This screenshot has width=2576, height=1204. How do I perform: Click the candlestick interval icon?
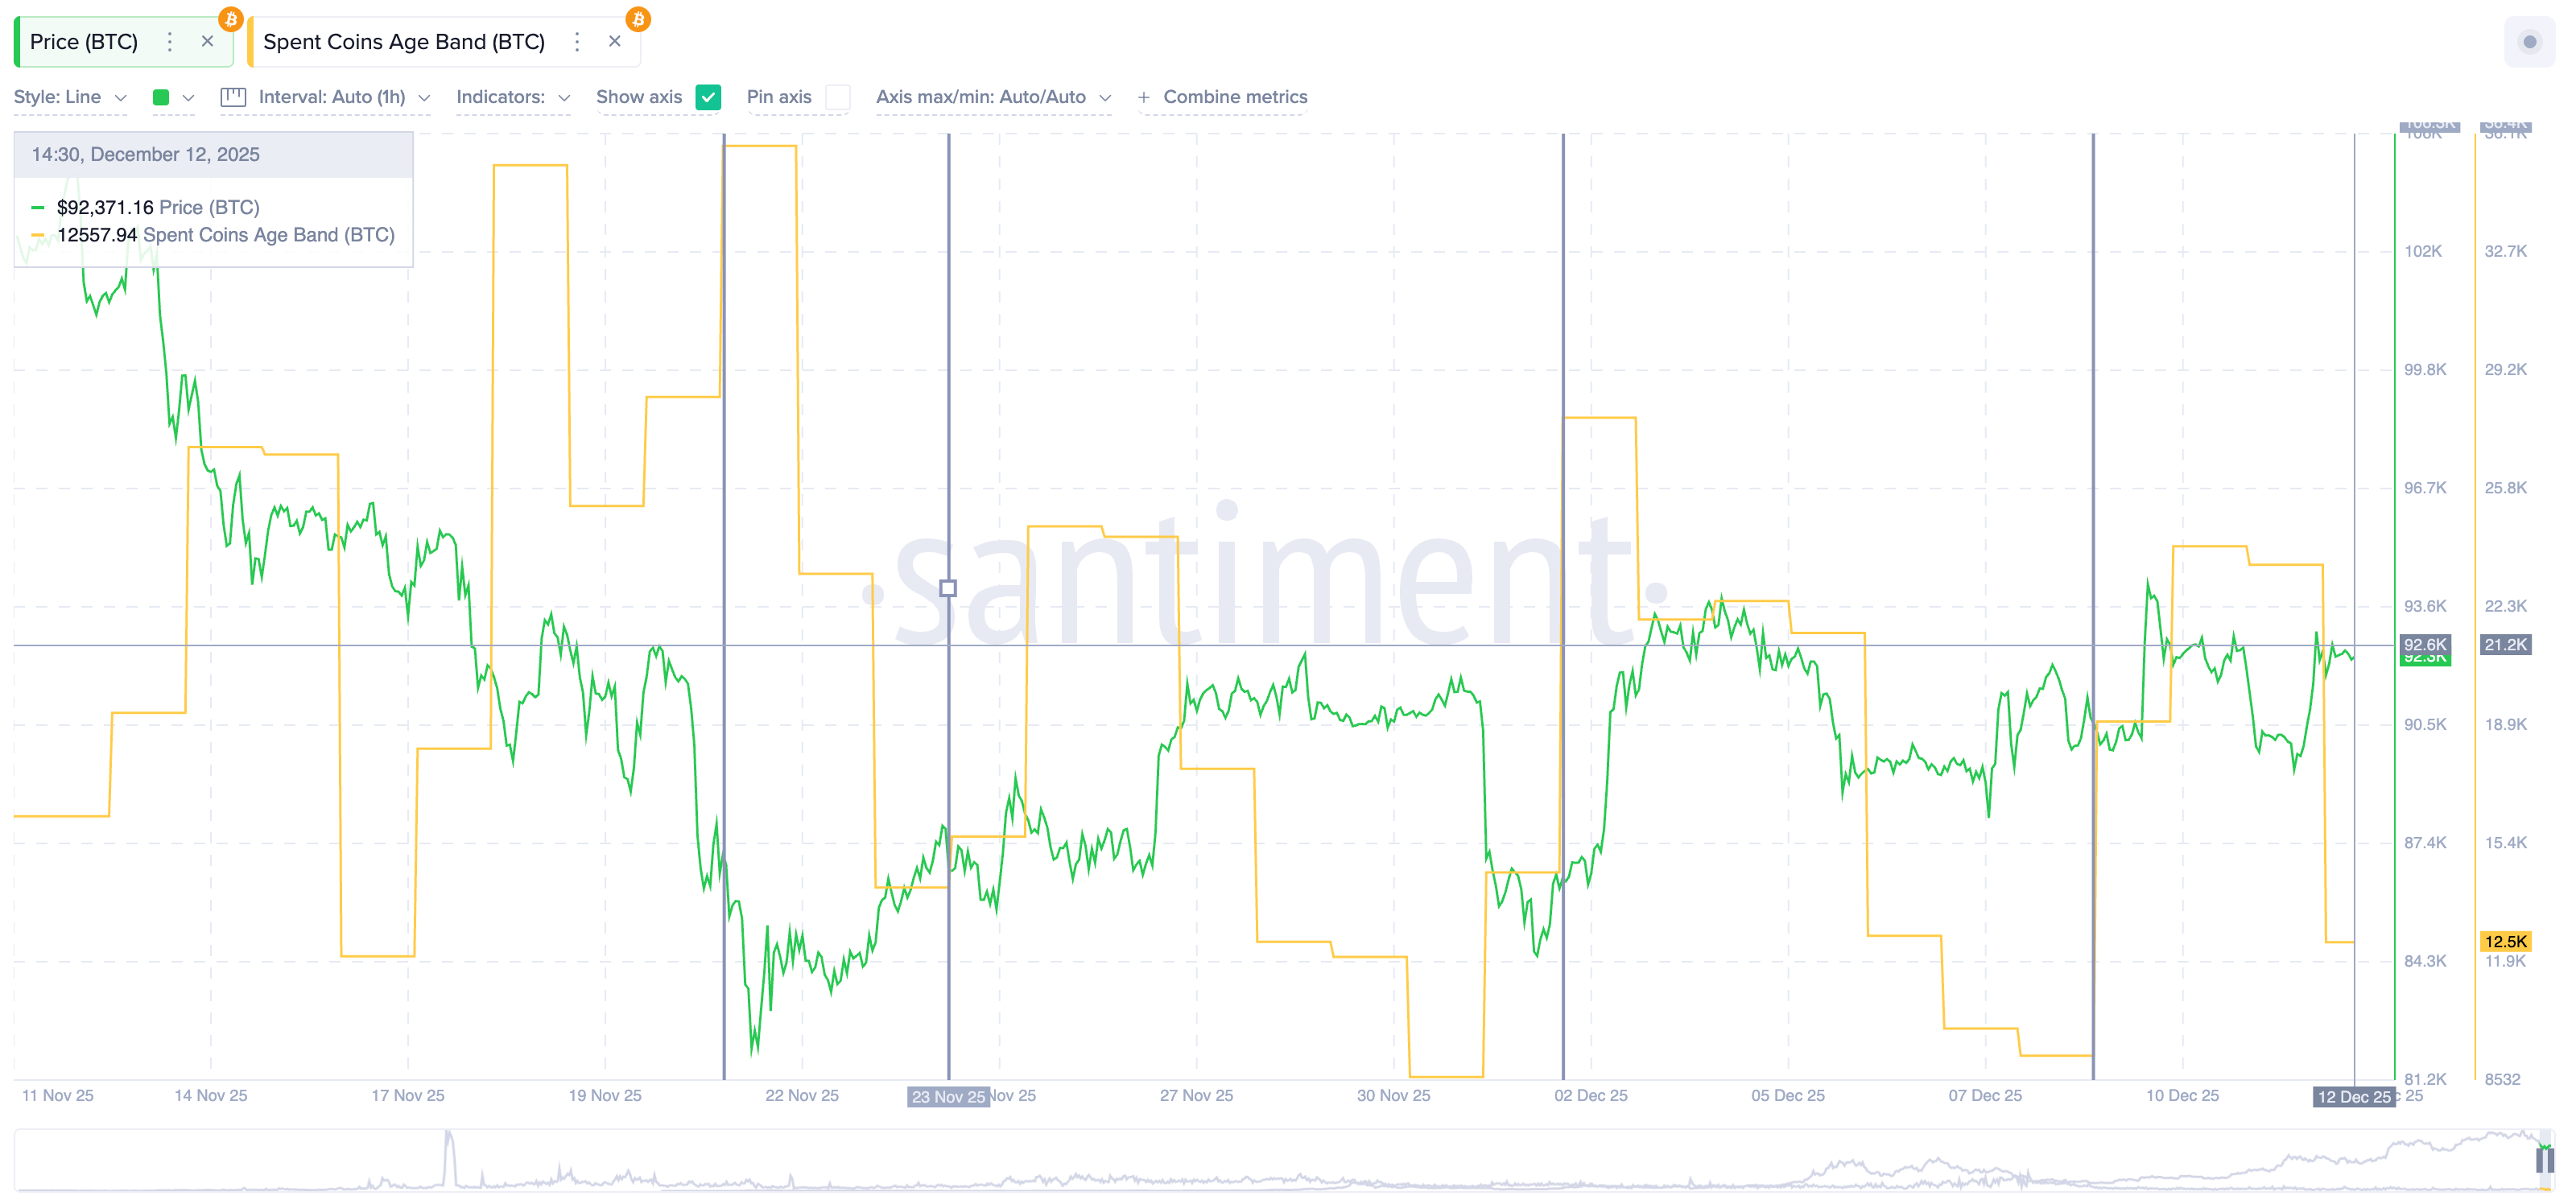tap(233, 97)
